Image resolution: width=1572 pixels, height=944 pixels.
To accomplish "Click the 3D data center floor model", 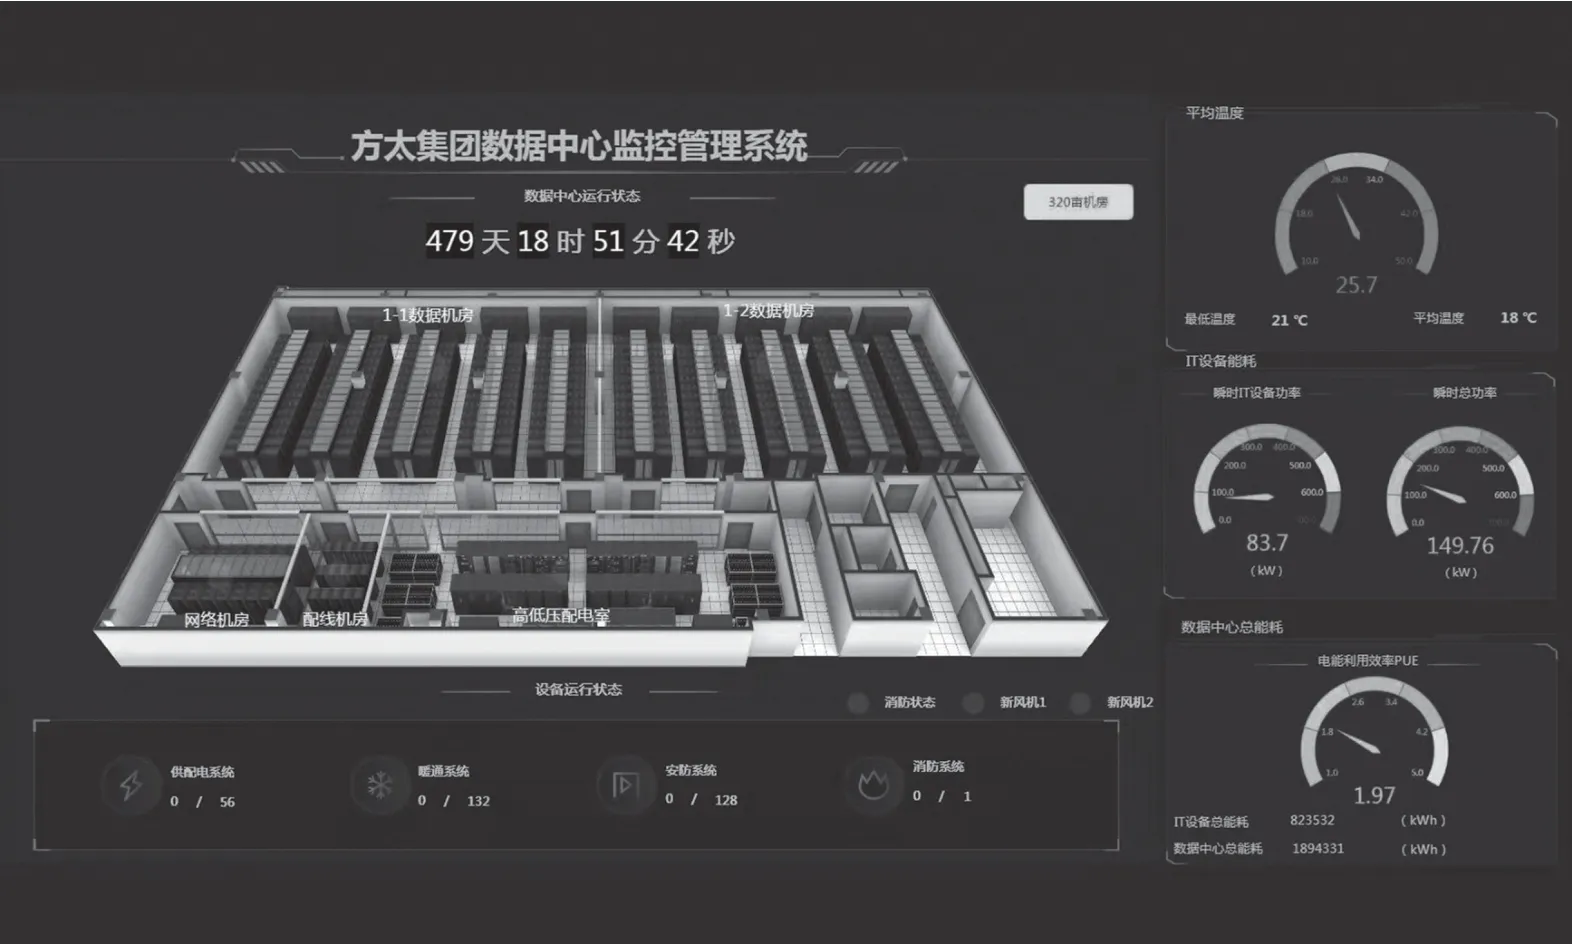I will 600,475.
